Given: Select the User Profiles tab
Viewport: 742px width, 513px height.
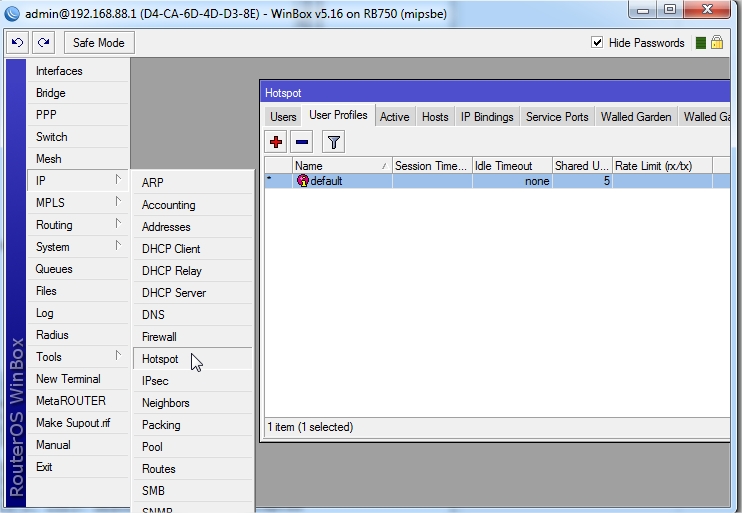Looking at the screenshot, I should [x=338, y=115].
